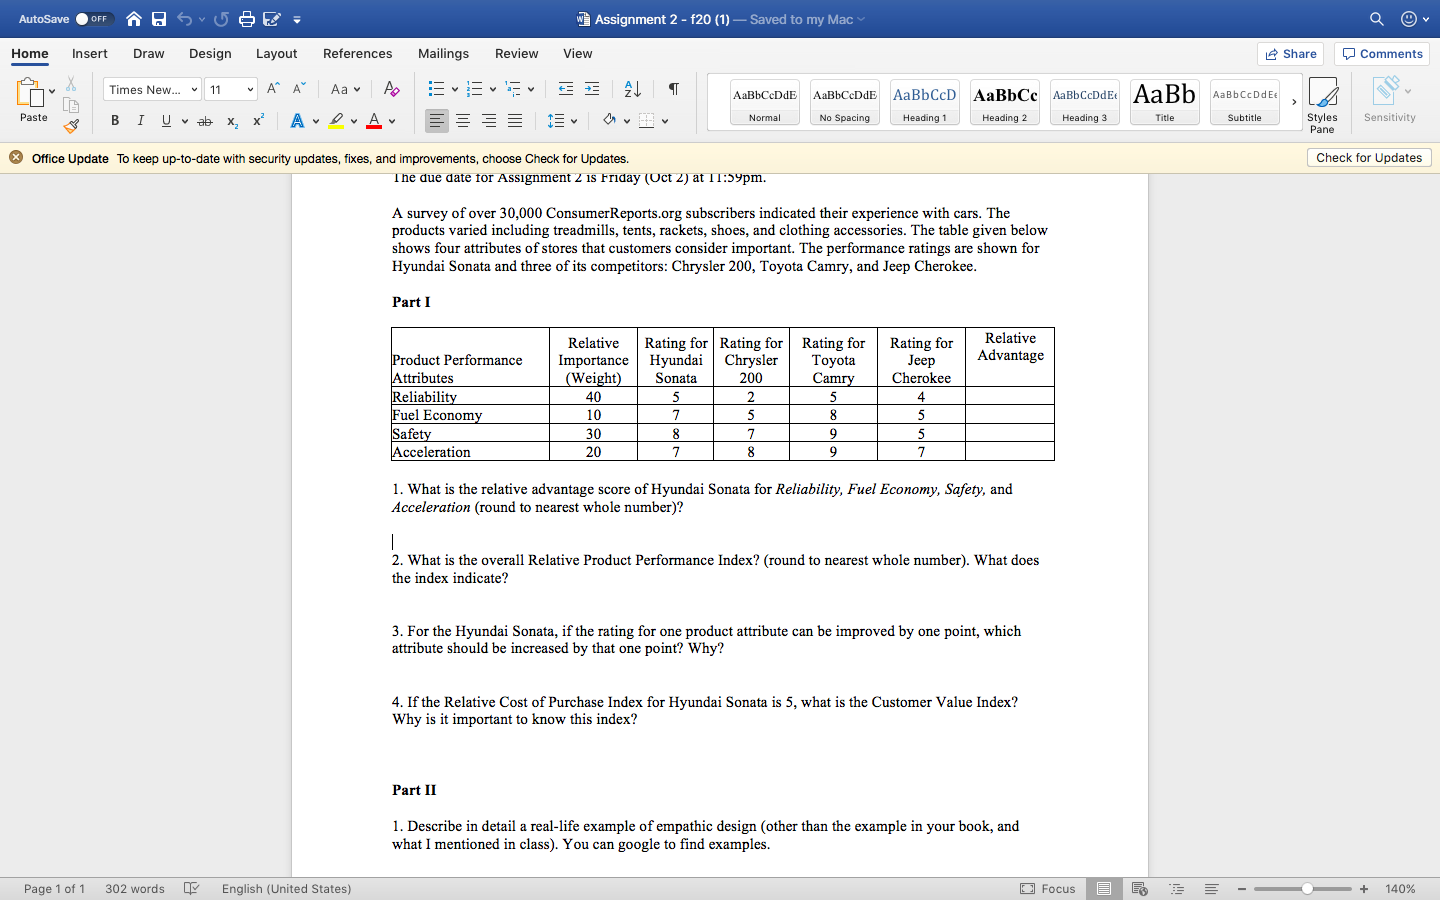Click the Share button
This screenshot has height=900, width=1440.
click(1291, 54)
